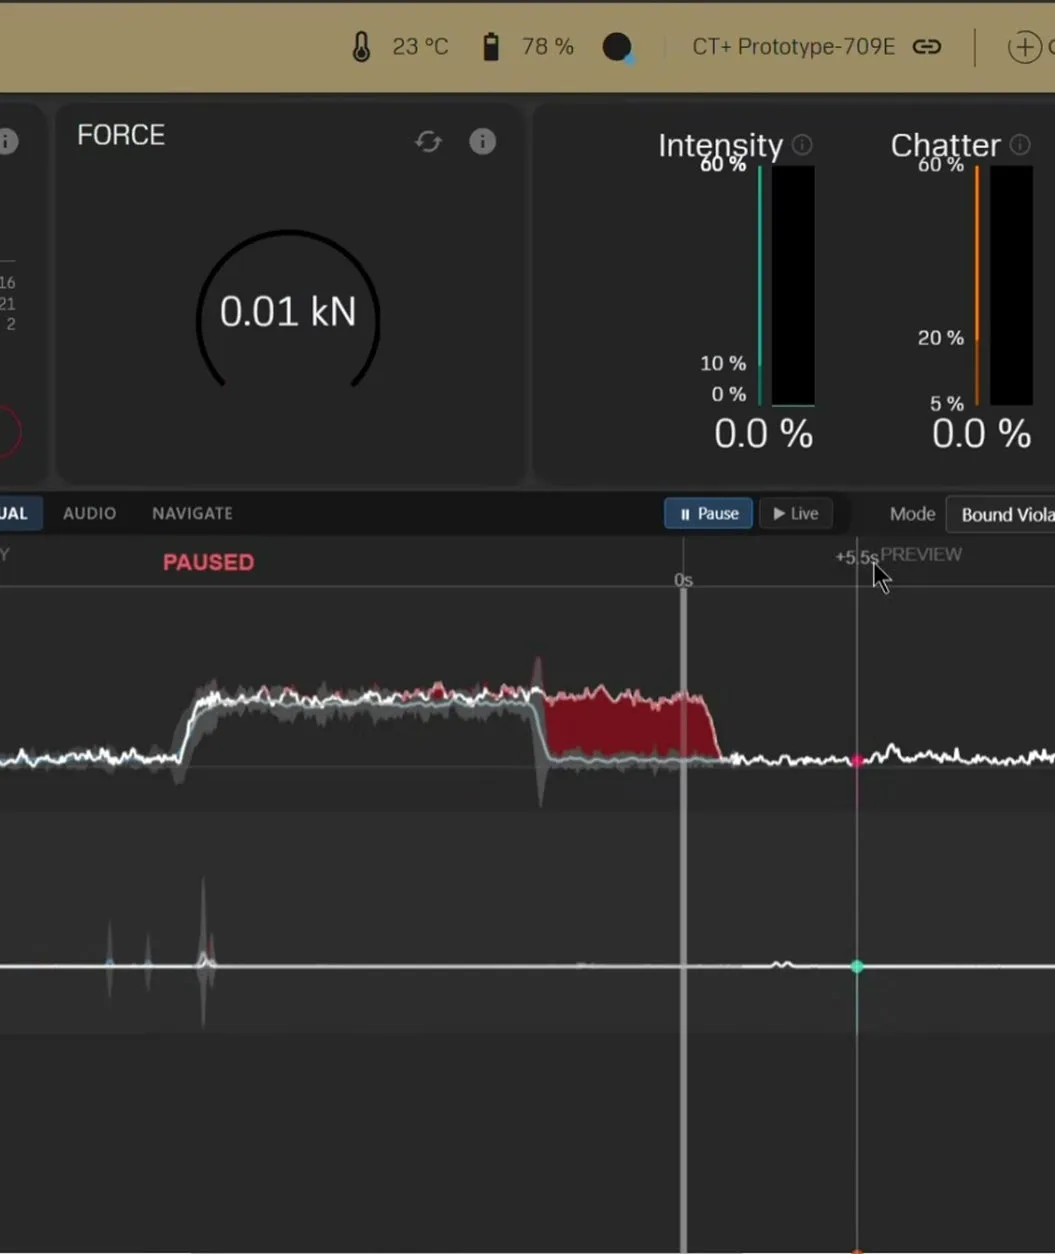The height and width of the screenshot is (1254, 1055).
Task: Refresh the FORCE panel reading
Action: pos(428,142)
